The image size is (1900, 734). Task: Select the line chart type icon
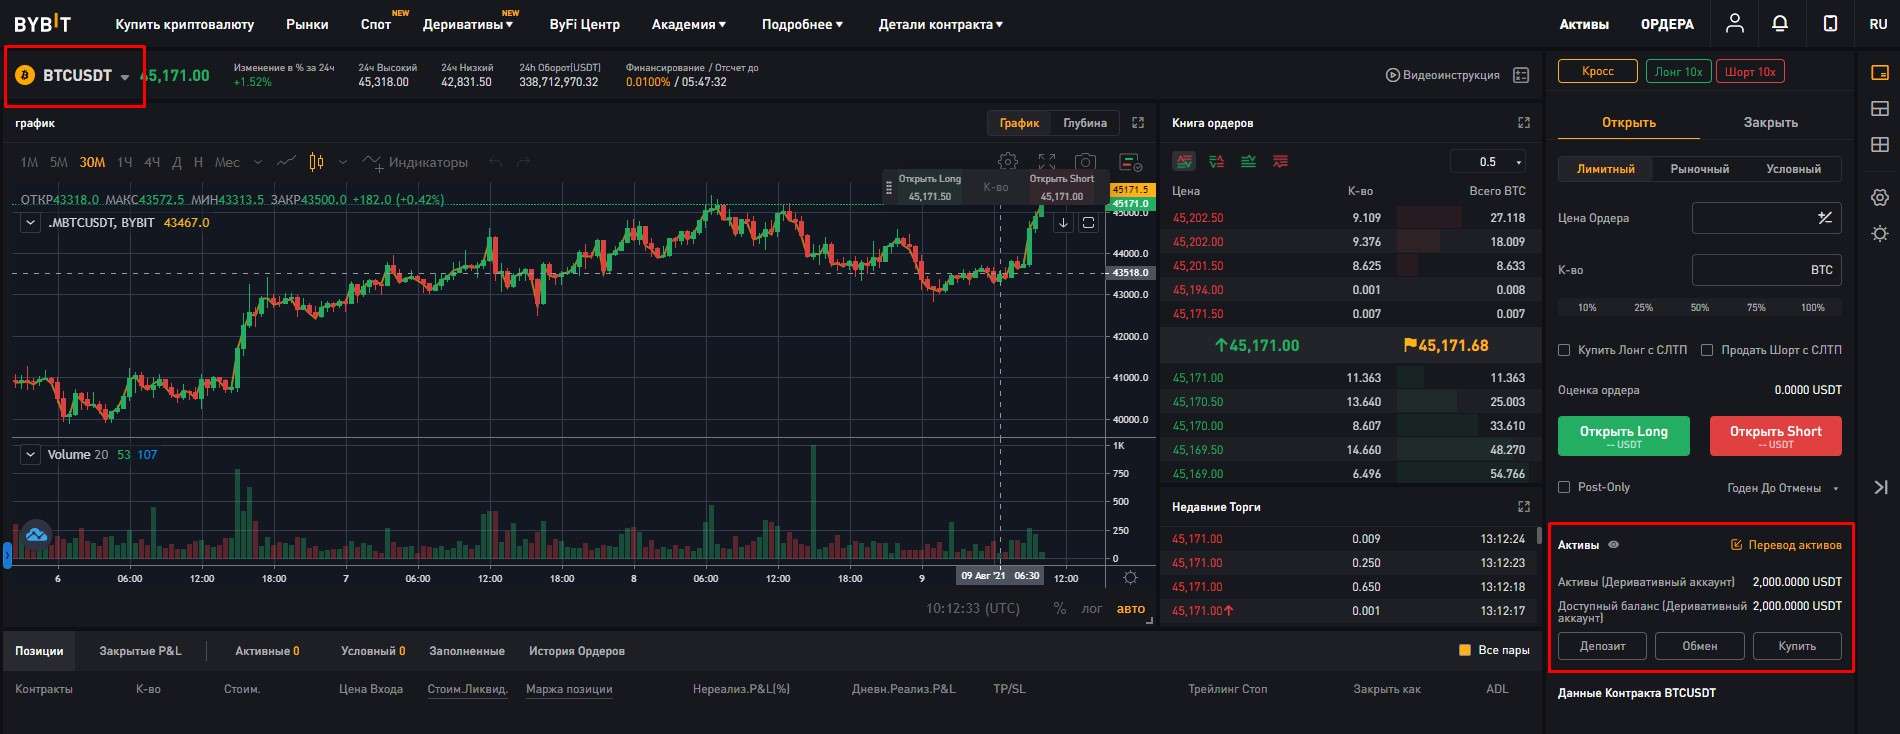pyautogui.click(x=286, y=162)
